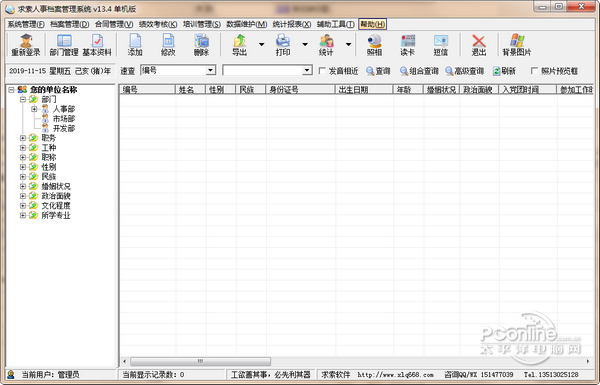600x385 pixels.
Task: Click the 高级查询 advanced query button
Action: pyautogui.click(x=465, y=71)
